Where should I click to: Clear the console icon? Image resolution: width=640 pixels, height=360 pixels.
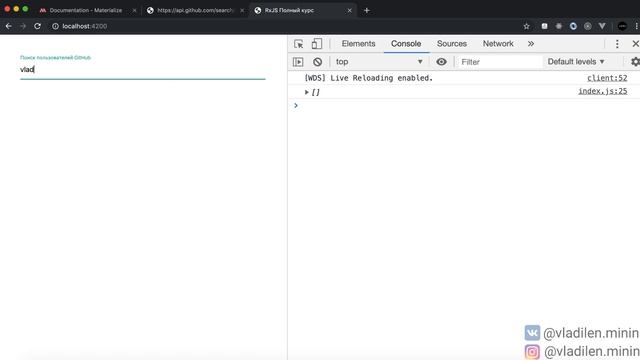318,62
